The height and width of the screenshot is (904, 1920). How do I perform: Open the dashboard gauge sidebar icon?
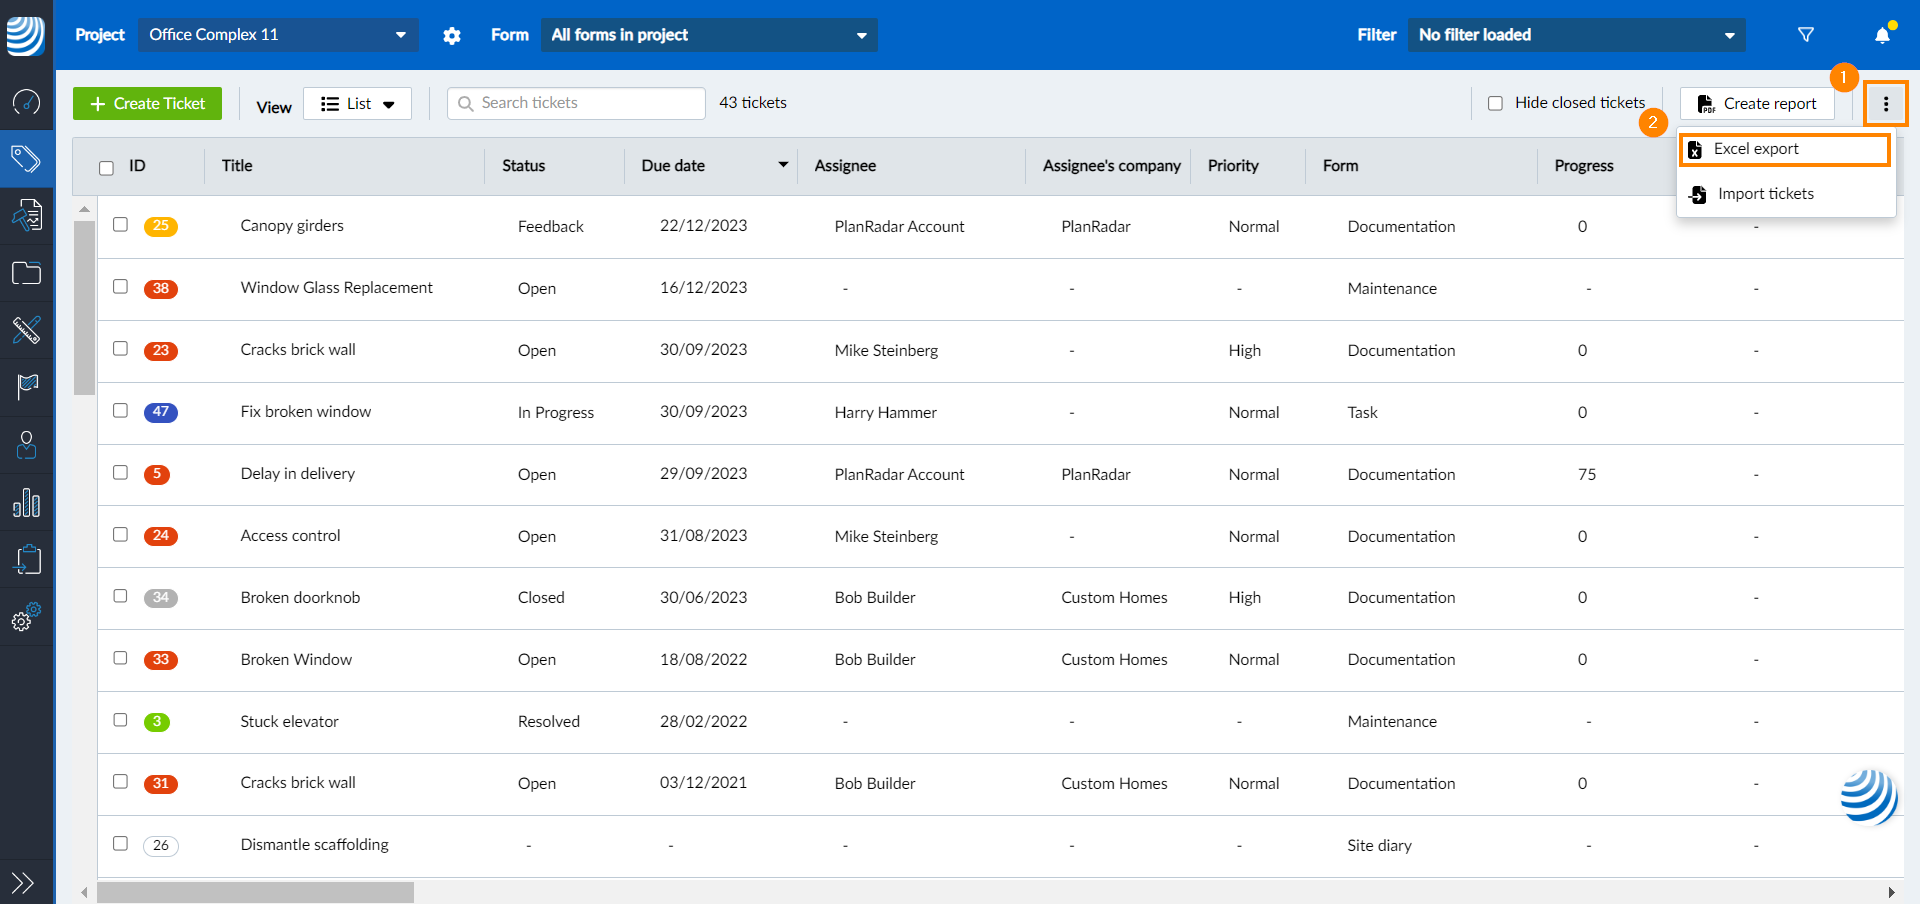(26, 101)
